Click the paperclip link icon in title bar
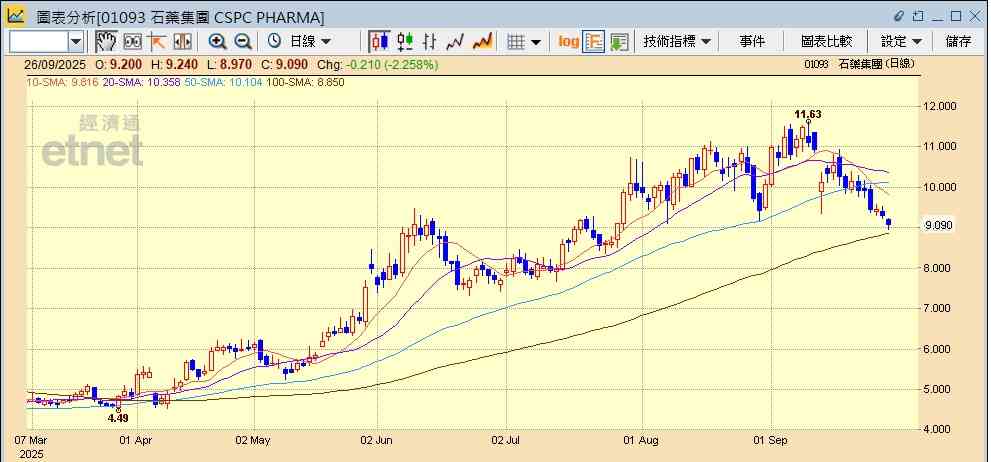The height and width of the screenshot is (462, 991). coord(899,15)
